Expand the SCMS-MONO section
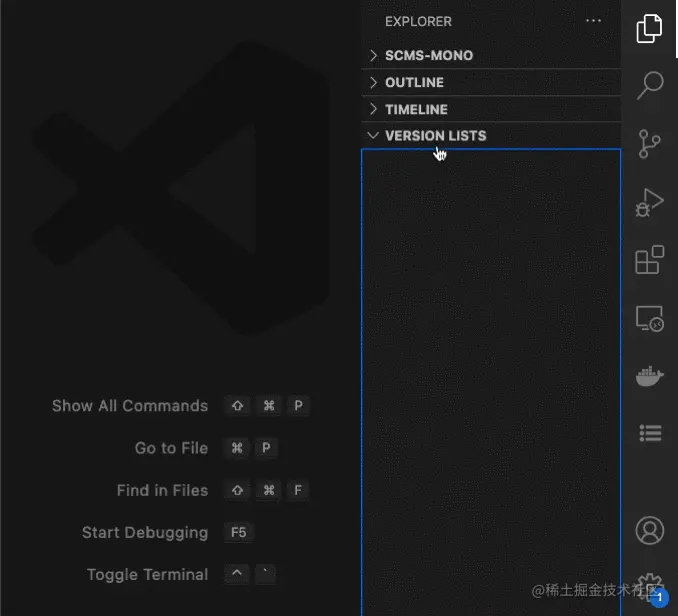678x616 pixels. coord(491,55)
